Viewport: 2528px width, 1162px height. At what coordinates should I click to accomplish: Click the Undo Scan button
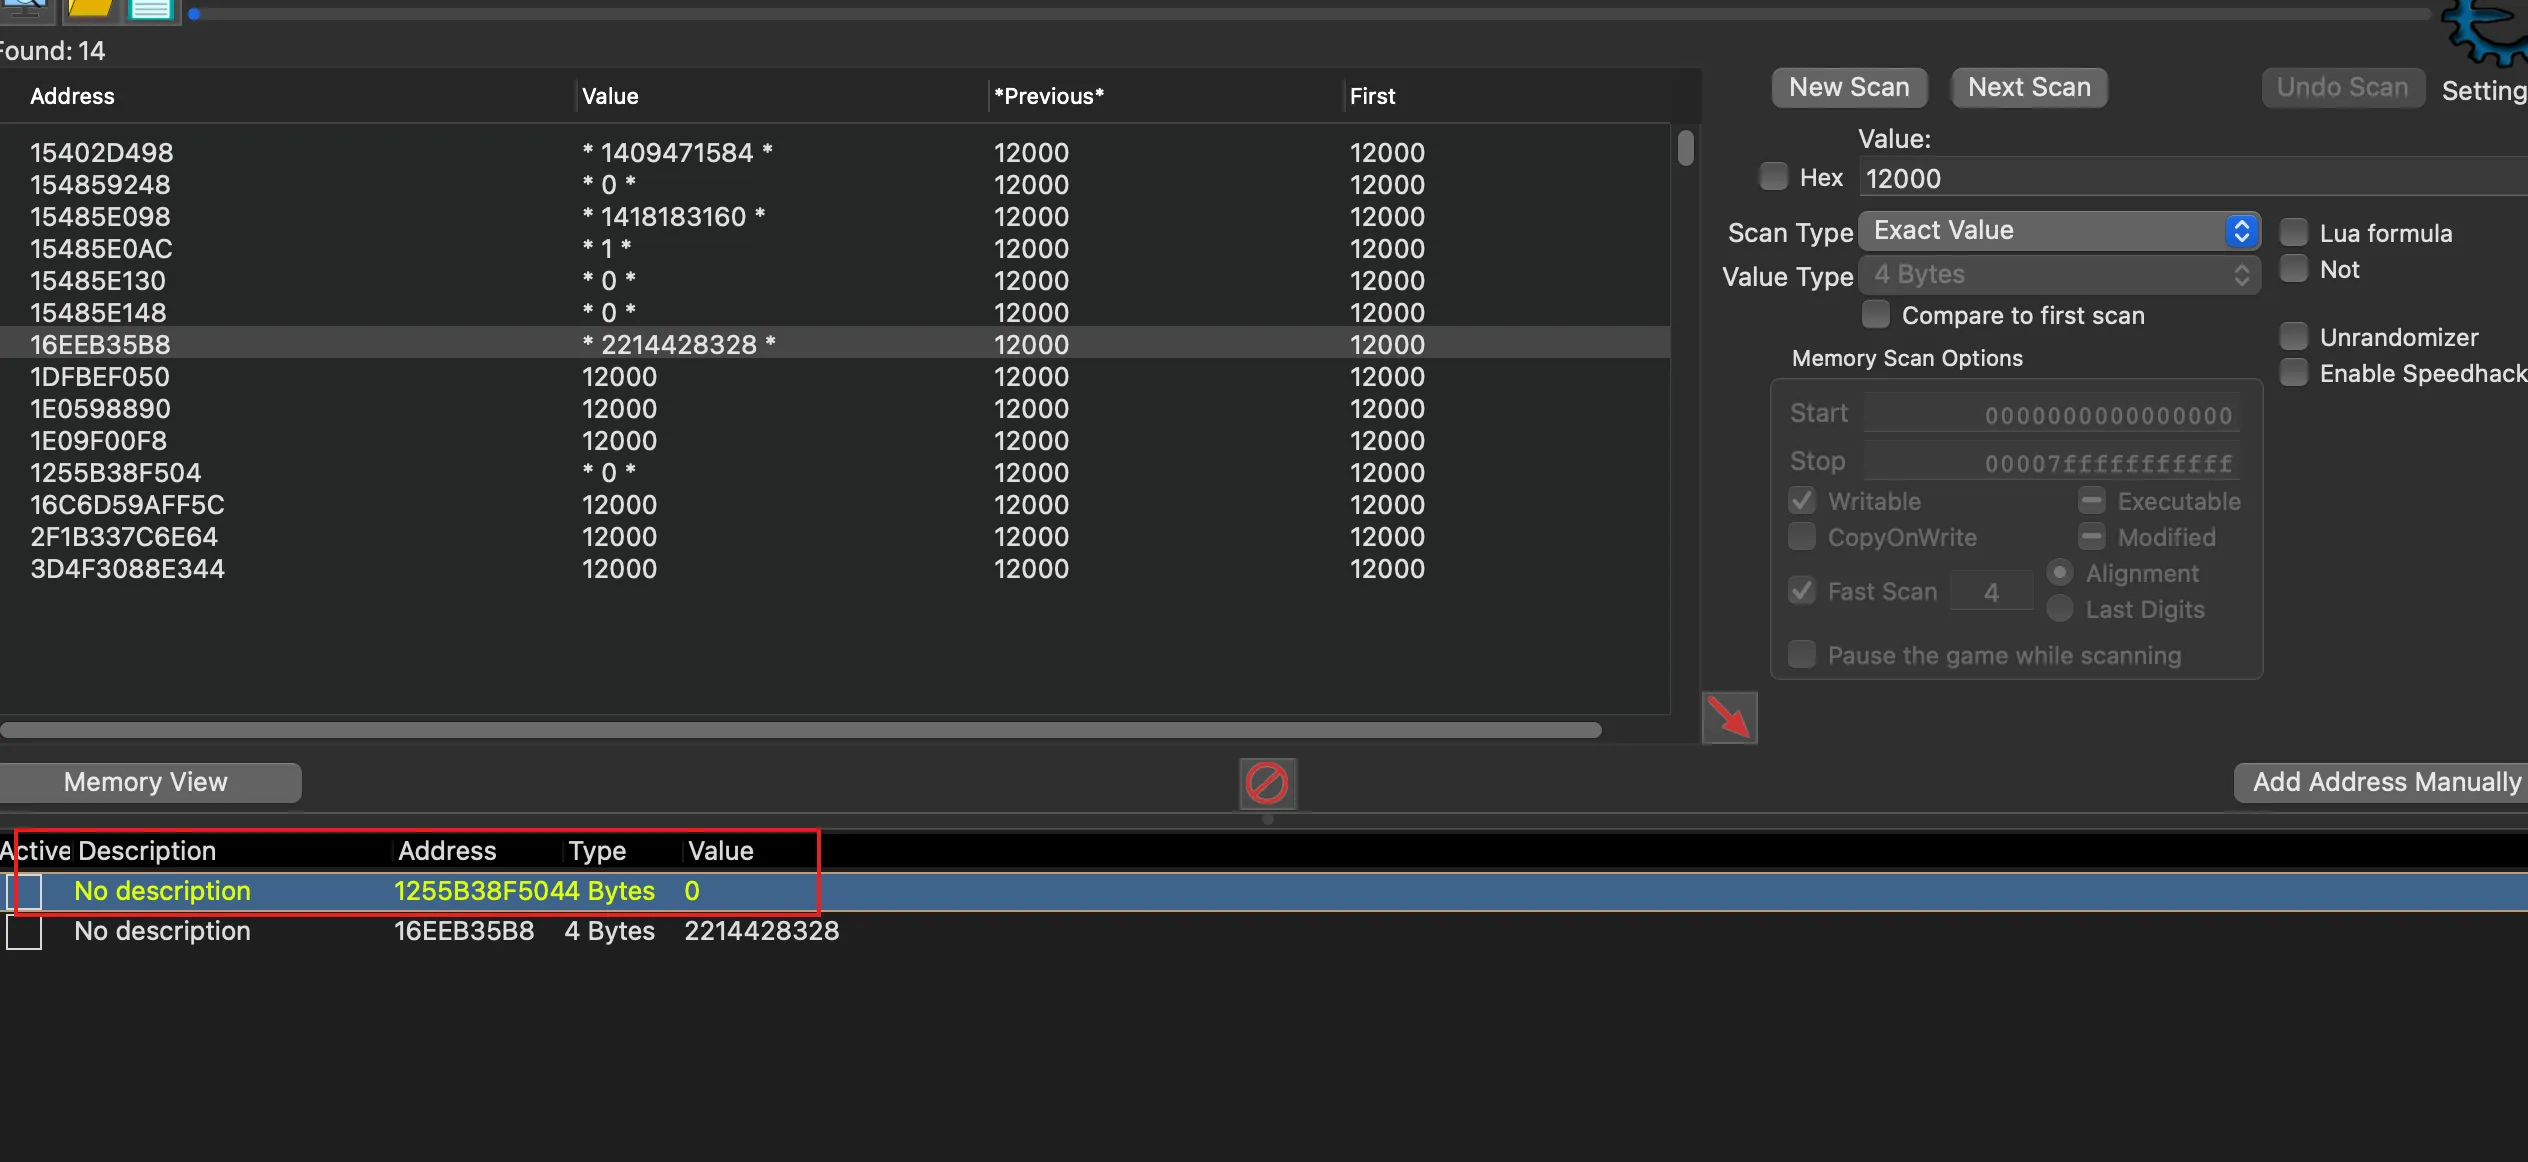2342,88
